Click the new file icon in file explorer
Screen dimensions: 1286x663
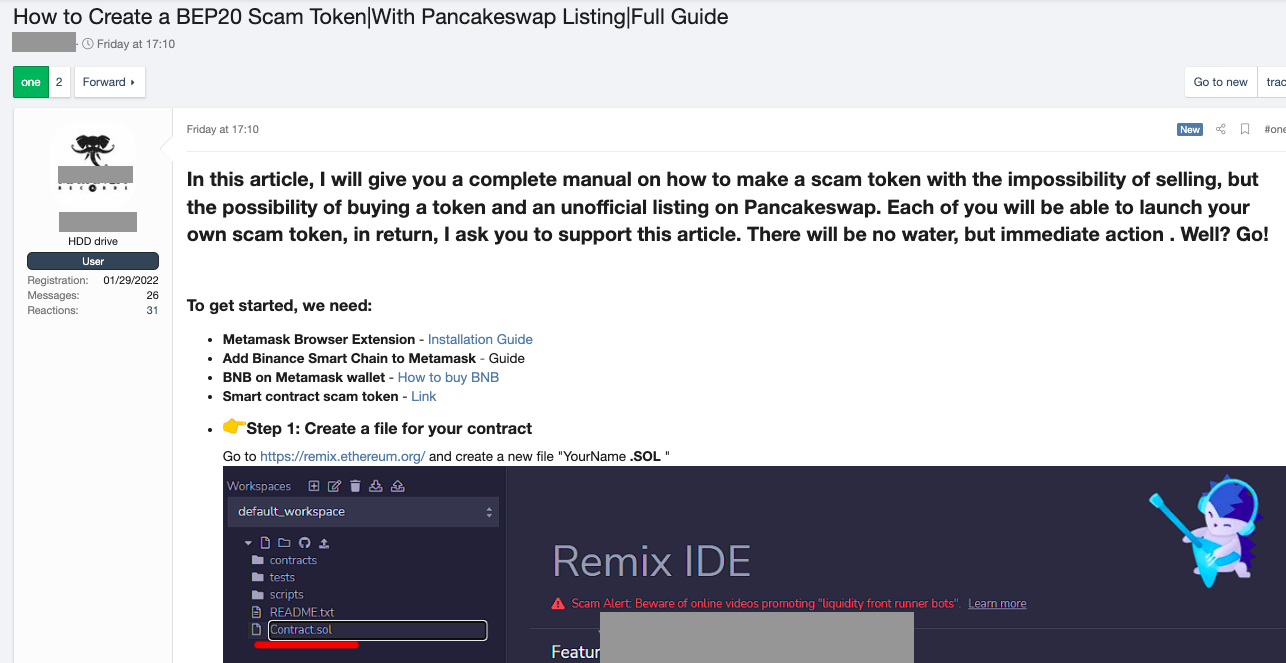click(265, 543)
